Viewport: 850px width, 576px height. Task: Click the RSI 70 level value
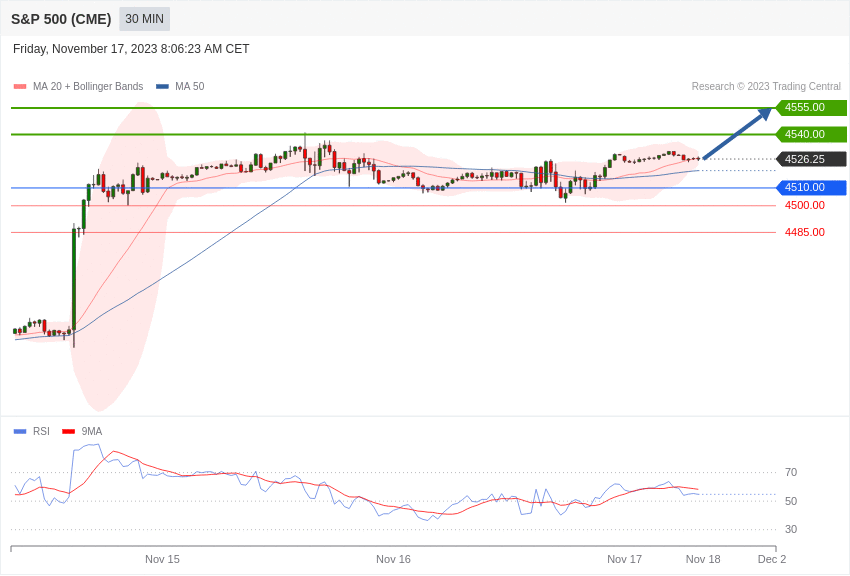[791, 473]
